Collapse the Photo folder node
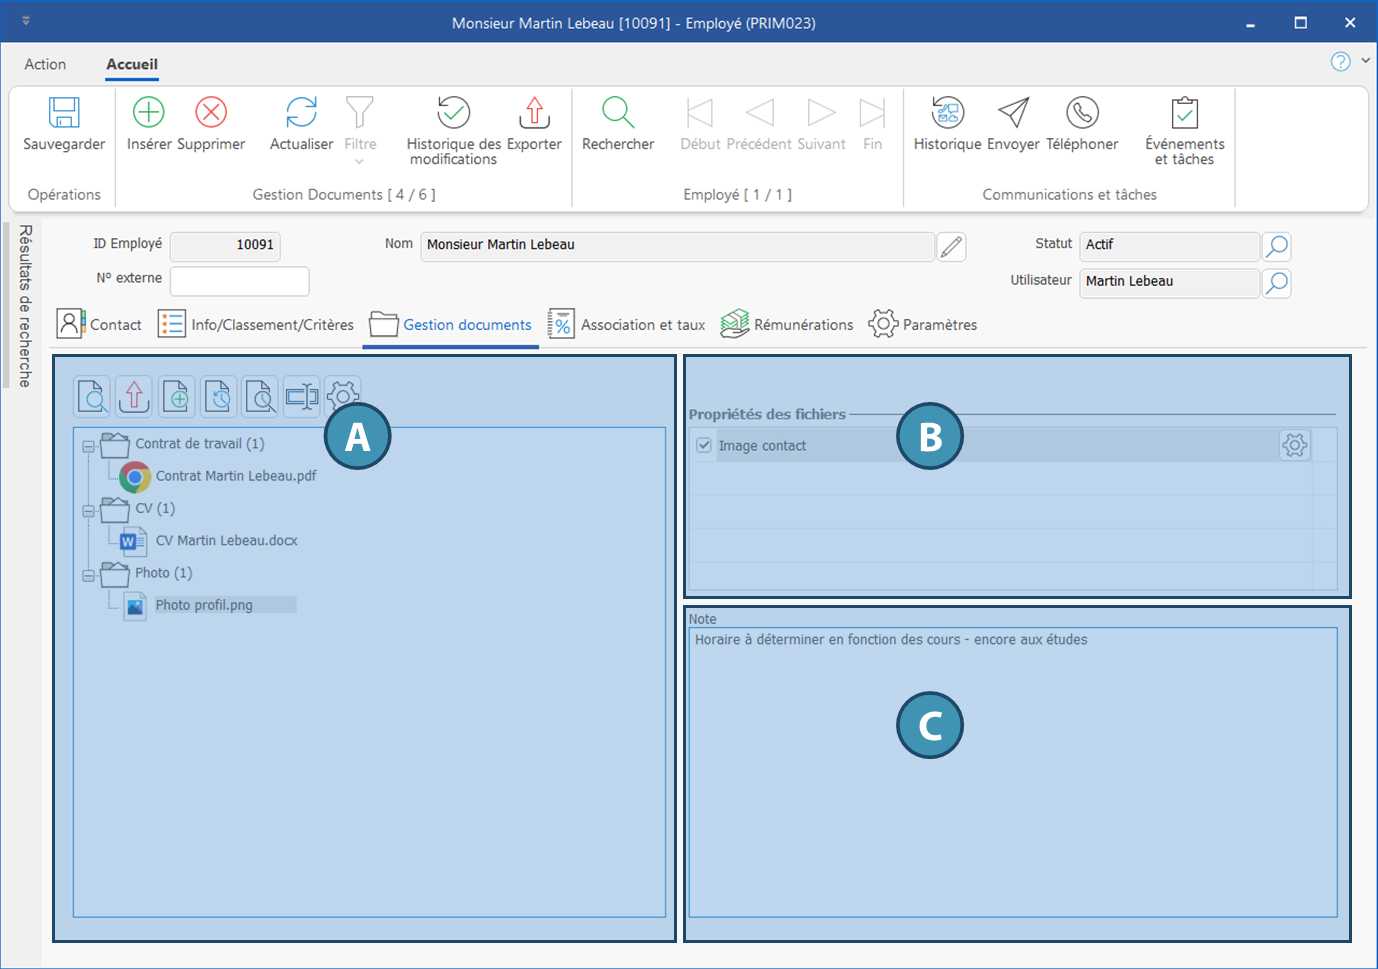 [88, 576]
